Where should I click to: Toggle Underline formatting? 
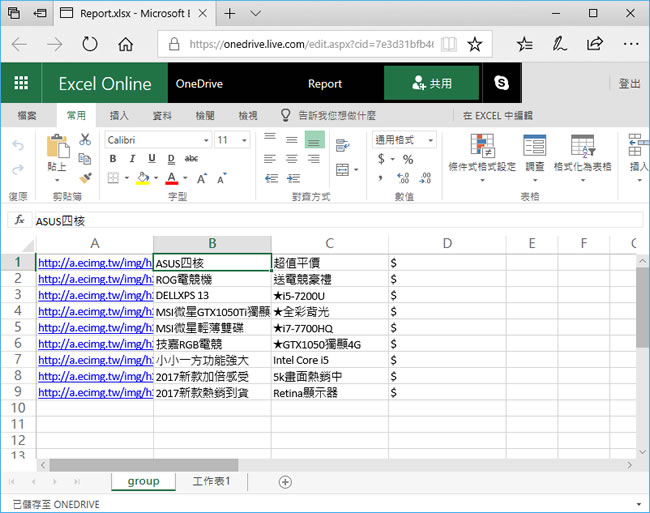[152, 158]
